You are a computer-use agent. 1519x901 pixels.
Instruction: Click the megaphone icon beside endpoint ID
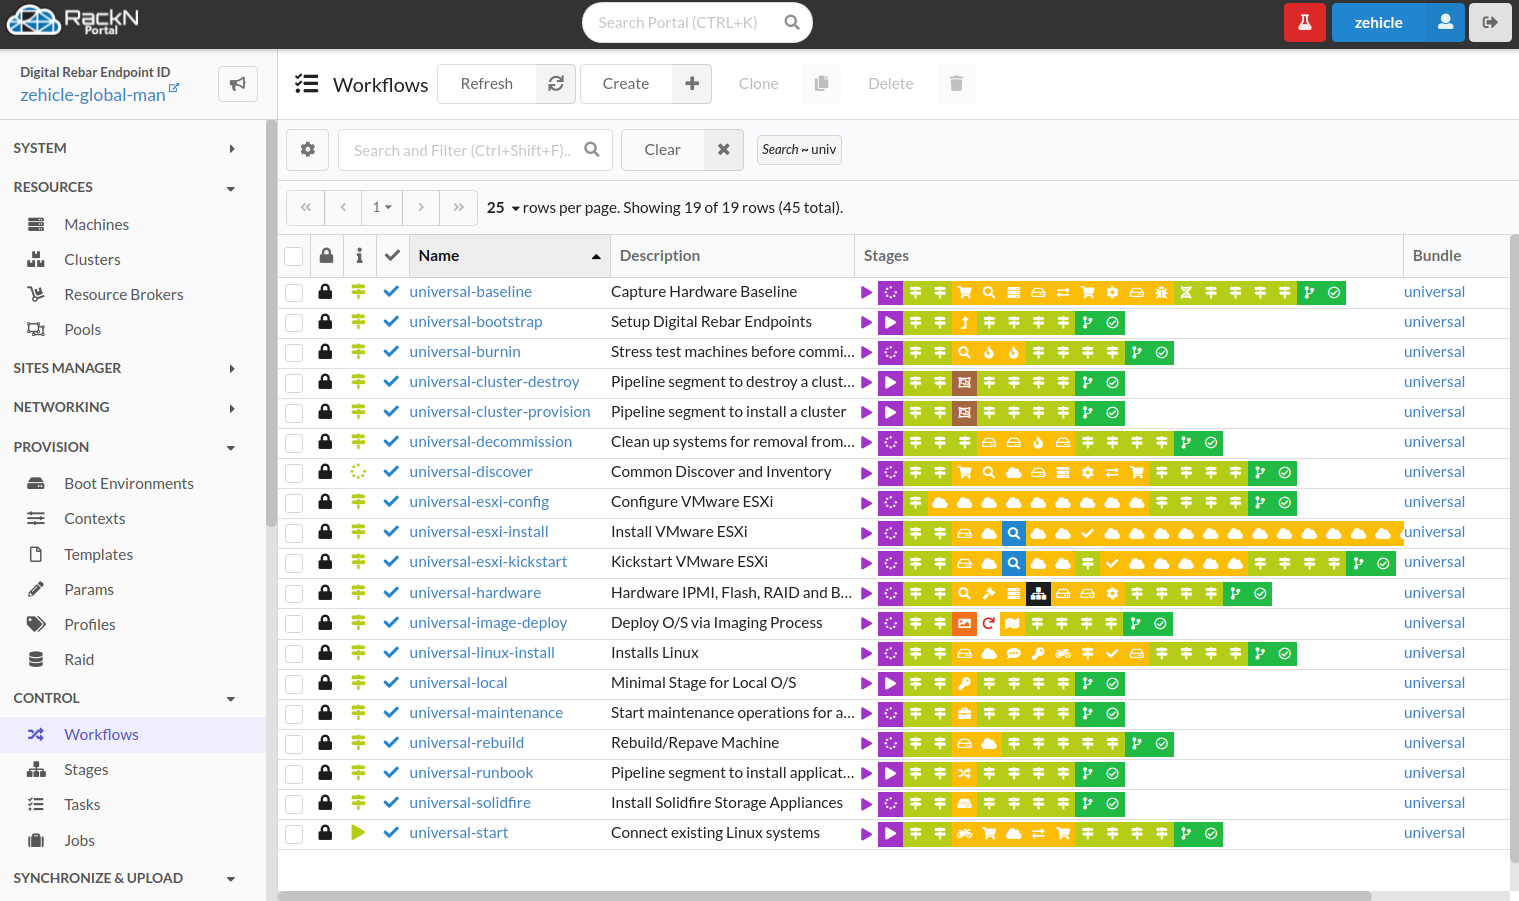point(238,84)
